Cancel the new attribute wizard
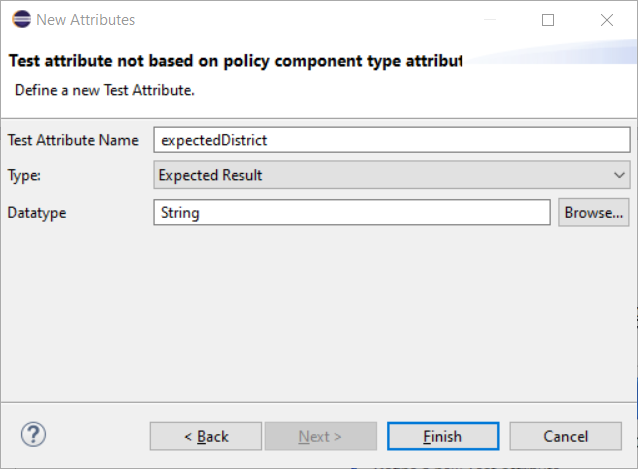Image resolution: width=638 pixels, height=469 pixels. coord(566,436)
